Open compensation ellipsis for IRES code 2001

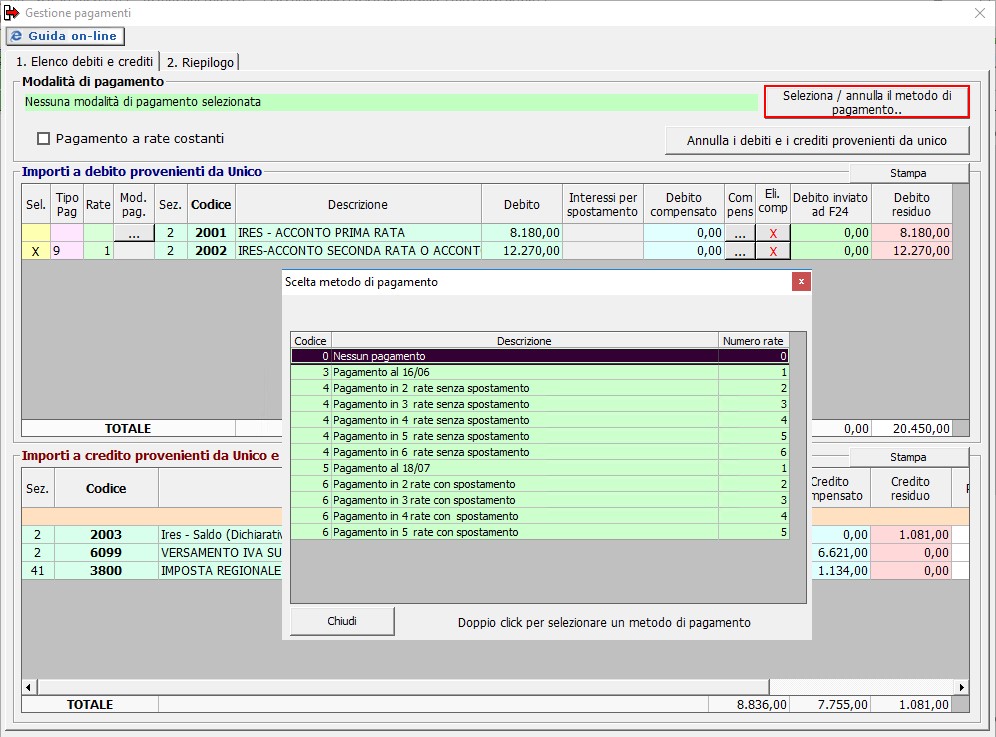click(x=740, y=233)
